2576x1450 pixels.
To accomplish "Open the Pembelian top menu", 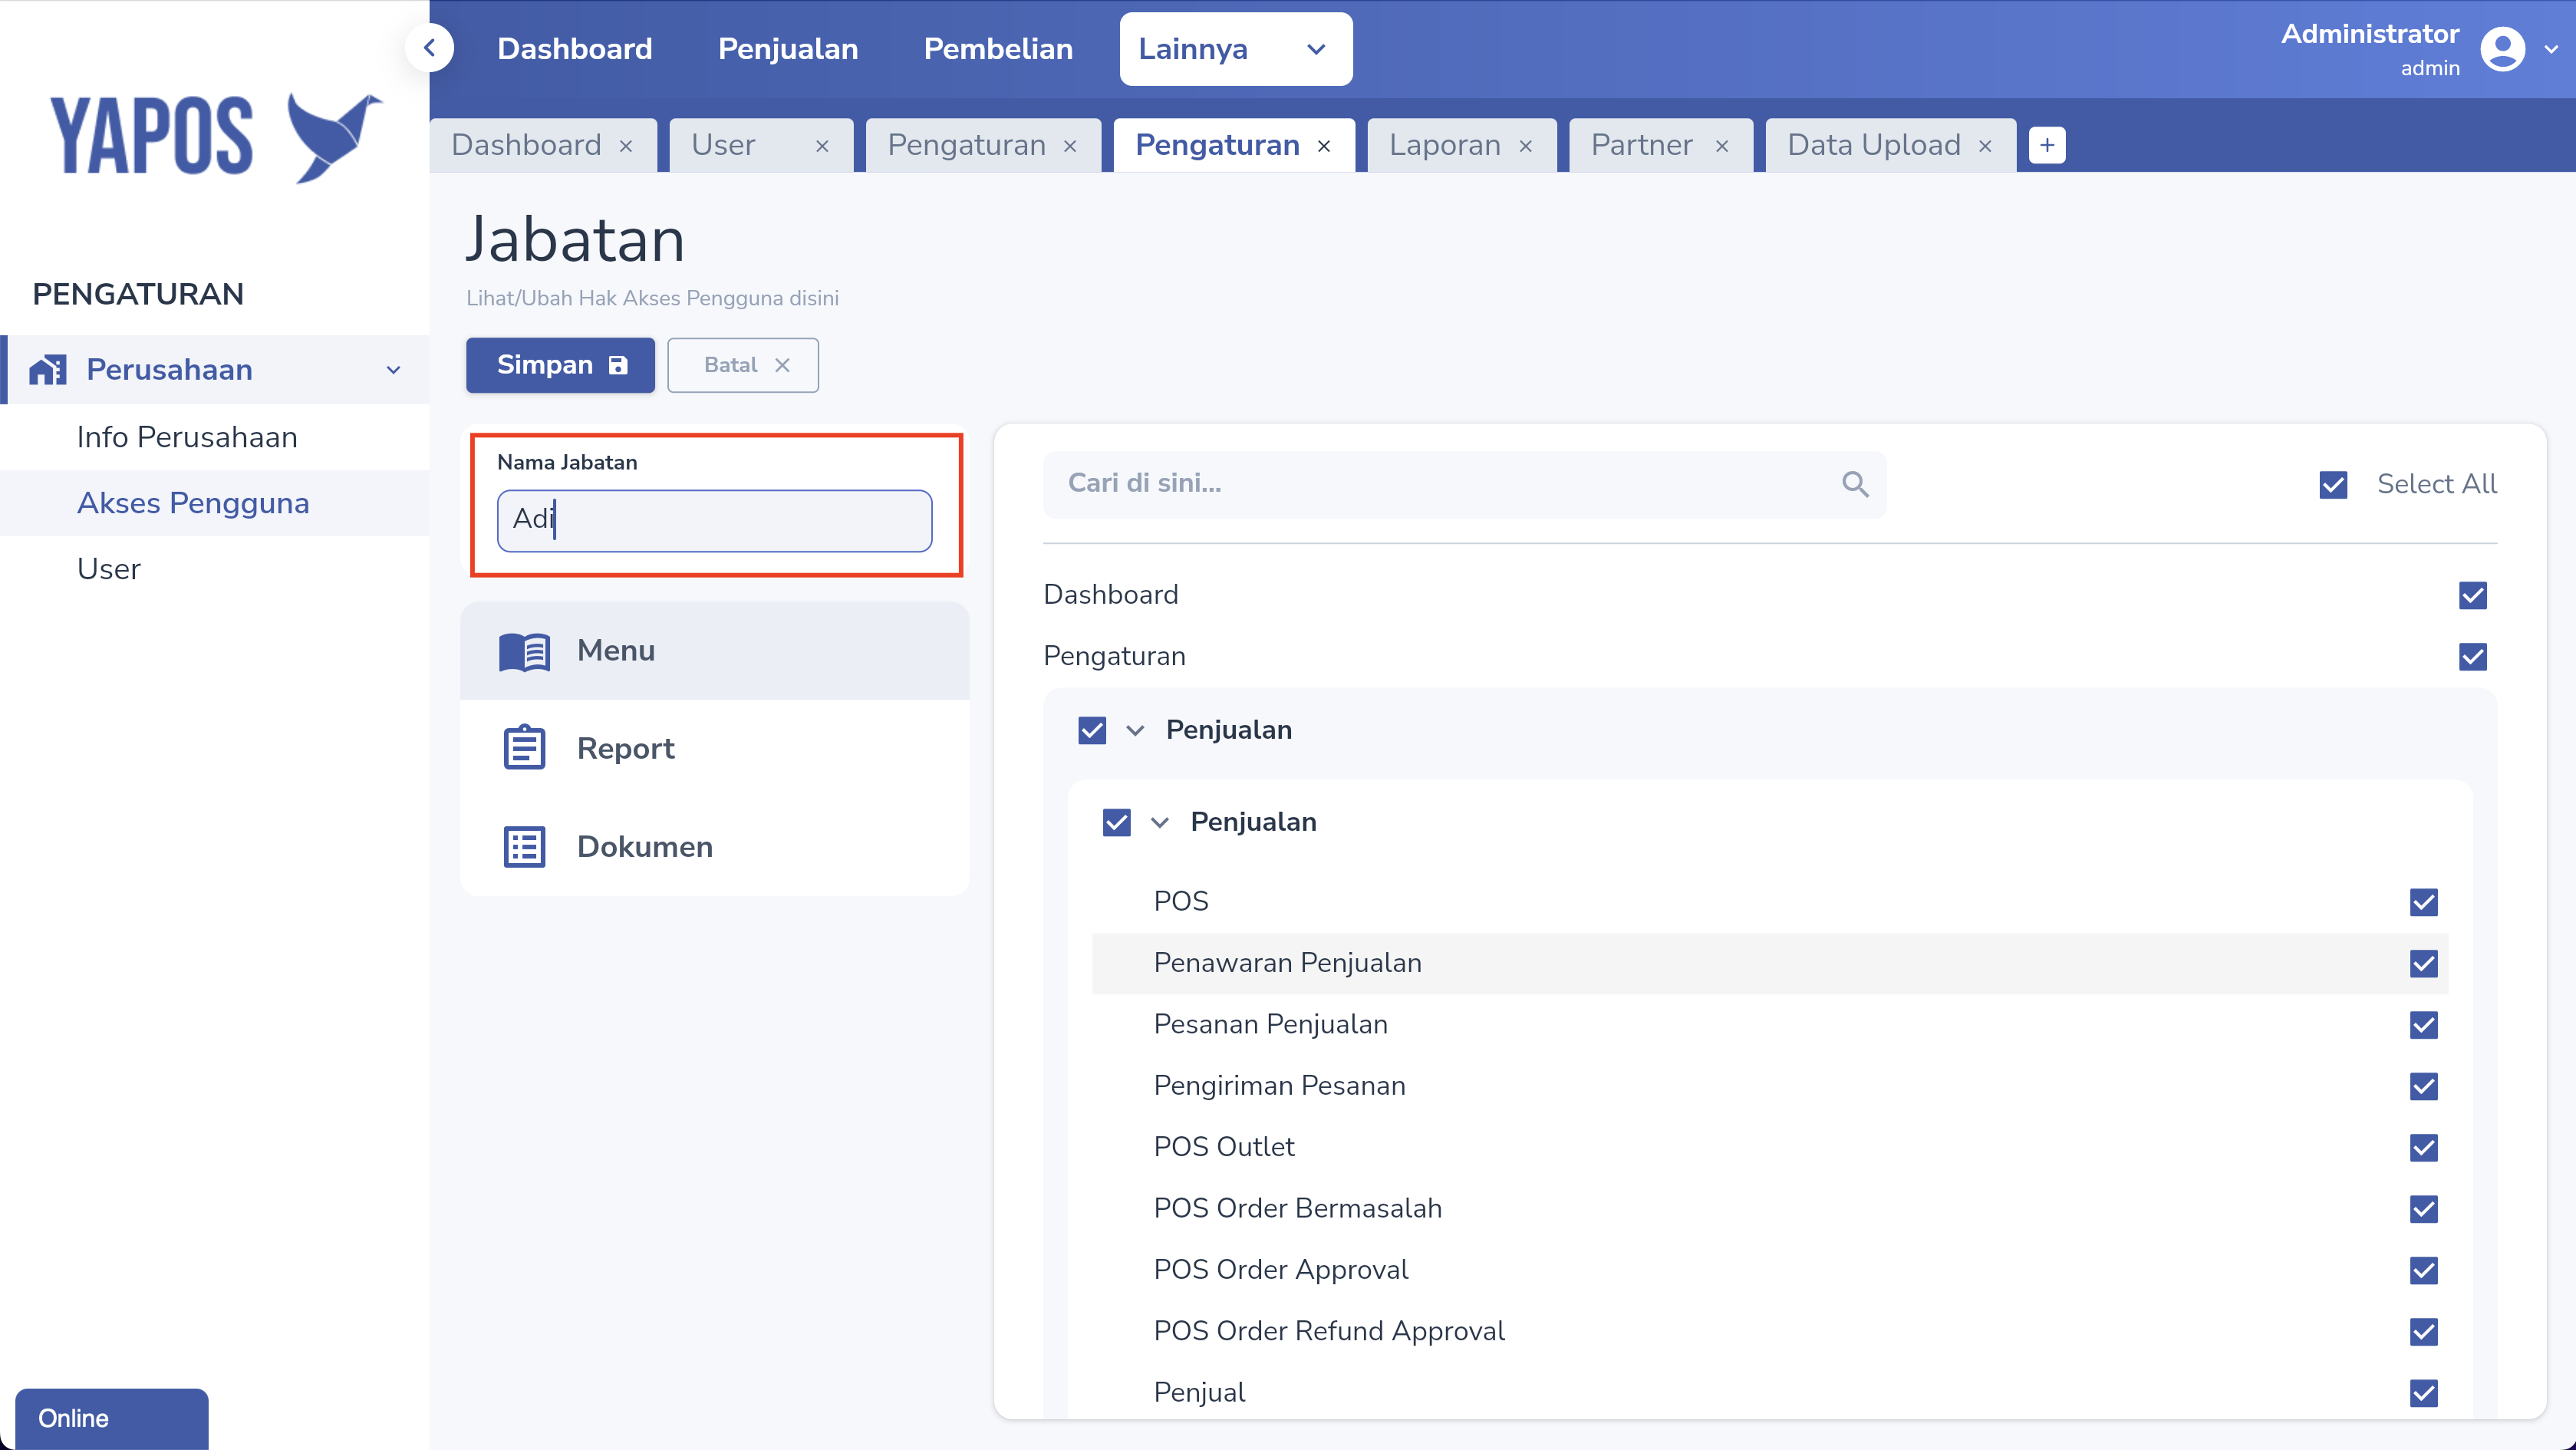I will click(x=998, y=49).
